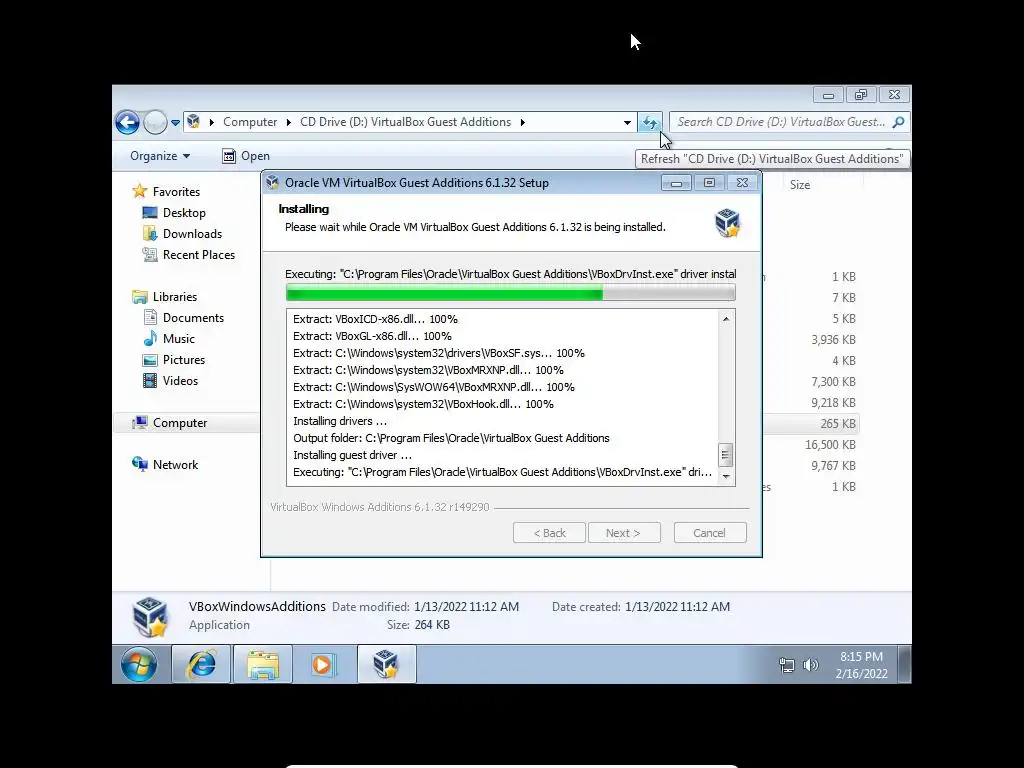Click the VirtualBox setup taskbar button
The height and width of the screenshot is (768, 1024).
(386, 665)
